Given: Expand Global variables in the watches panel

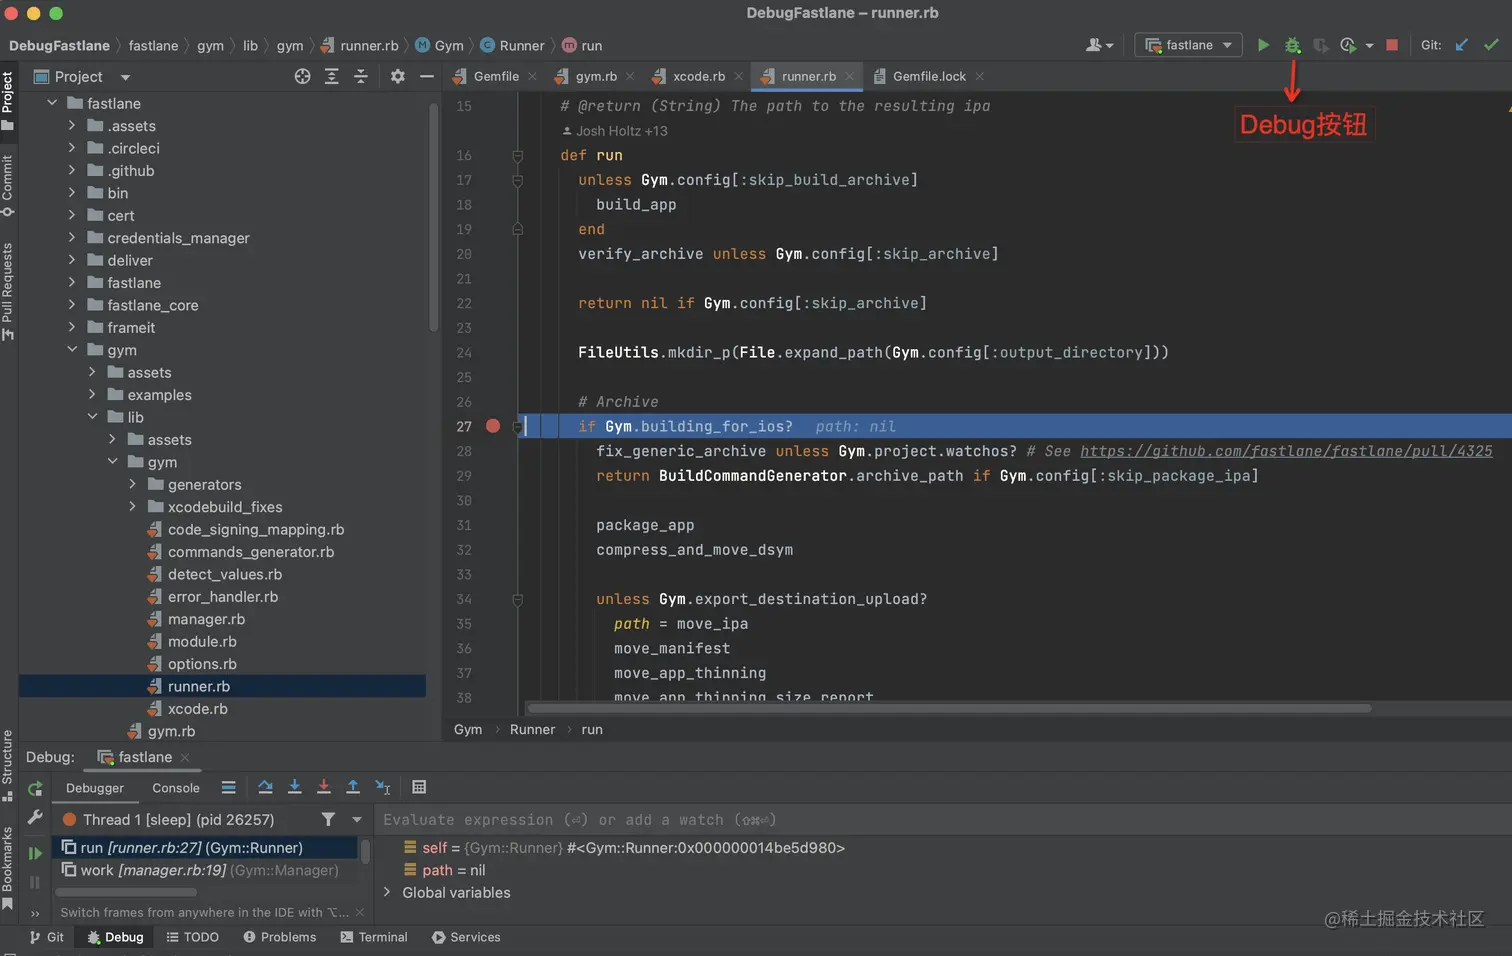Looking at the screenshot, I should (388, 892).
